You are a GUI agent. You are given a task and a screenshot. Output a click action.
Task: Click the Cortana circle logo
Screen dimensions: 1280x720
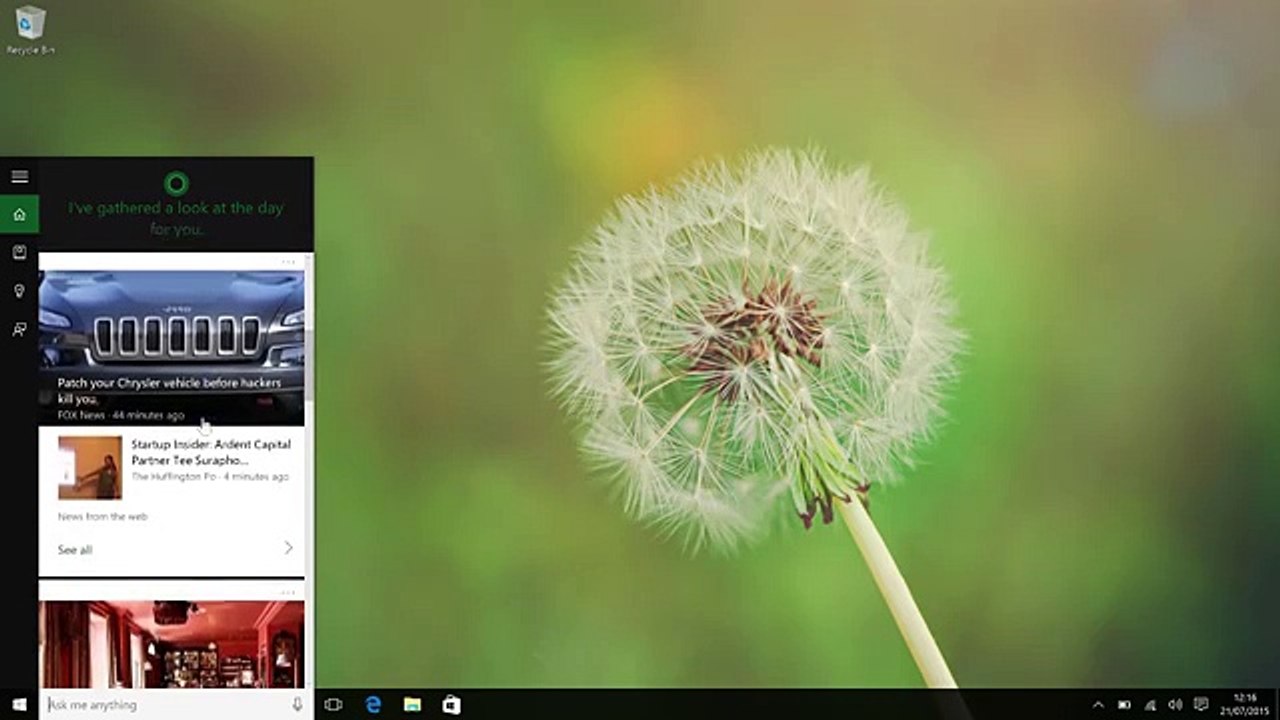[176, 183]
